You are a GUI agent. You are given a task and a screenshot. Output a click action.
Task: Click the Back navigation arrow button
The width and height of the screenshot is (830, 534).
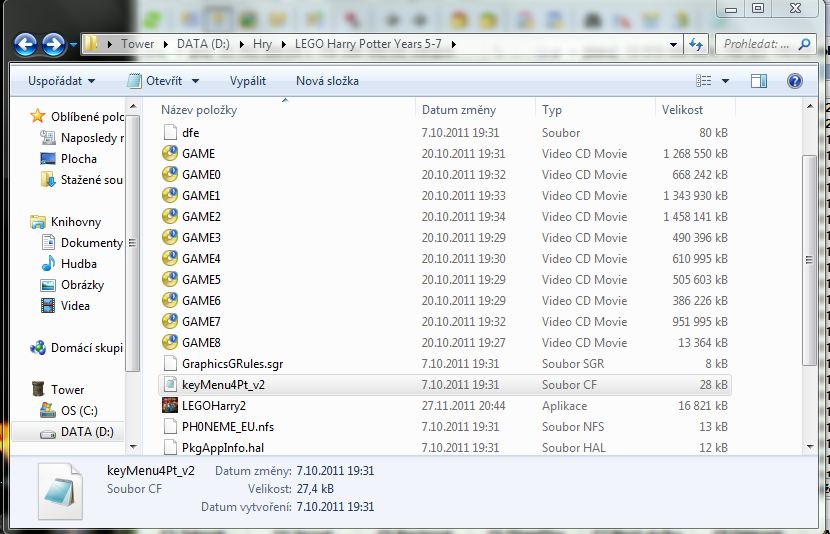coord(26,44)
